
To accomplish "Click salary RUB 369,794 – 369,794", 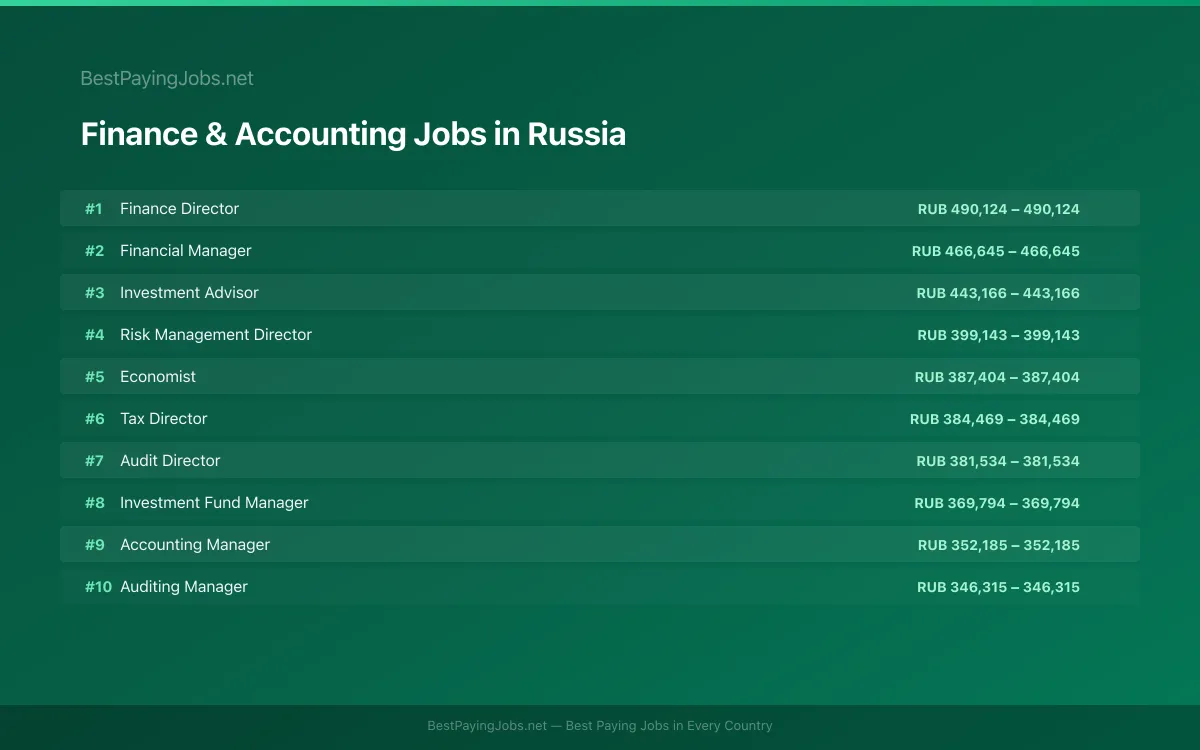I will [997, 503].
